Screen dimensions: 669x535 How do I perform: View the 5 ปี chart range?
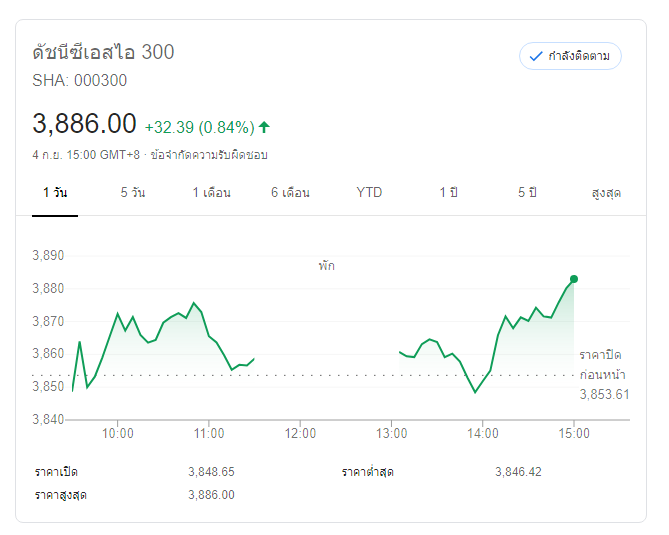tap(527, 192)
